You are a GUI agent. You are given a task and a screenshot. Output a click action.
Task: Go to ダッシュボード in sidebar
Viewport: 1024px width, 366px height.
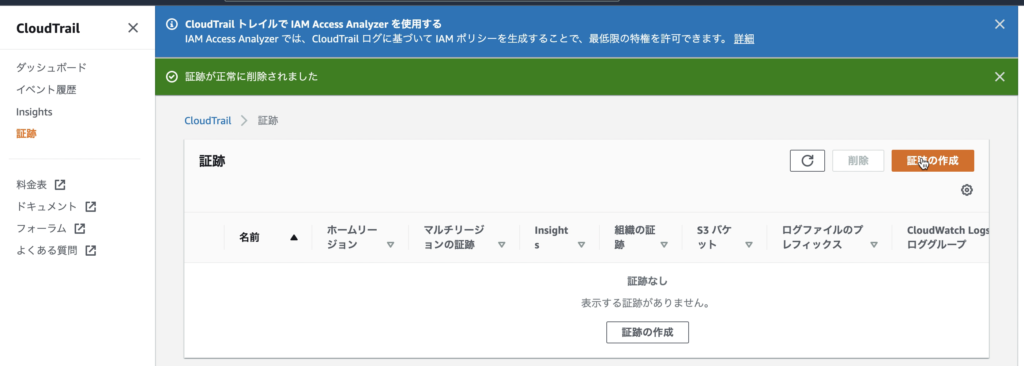point(52,67)
